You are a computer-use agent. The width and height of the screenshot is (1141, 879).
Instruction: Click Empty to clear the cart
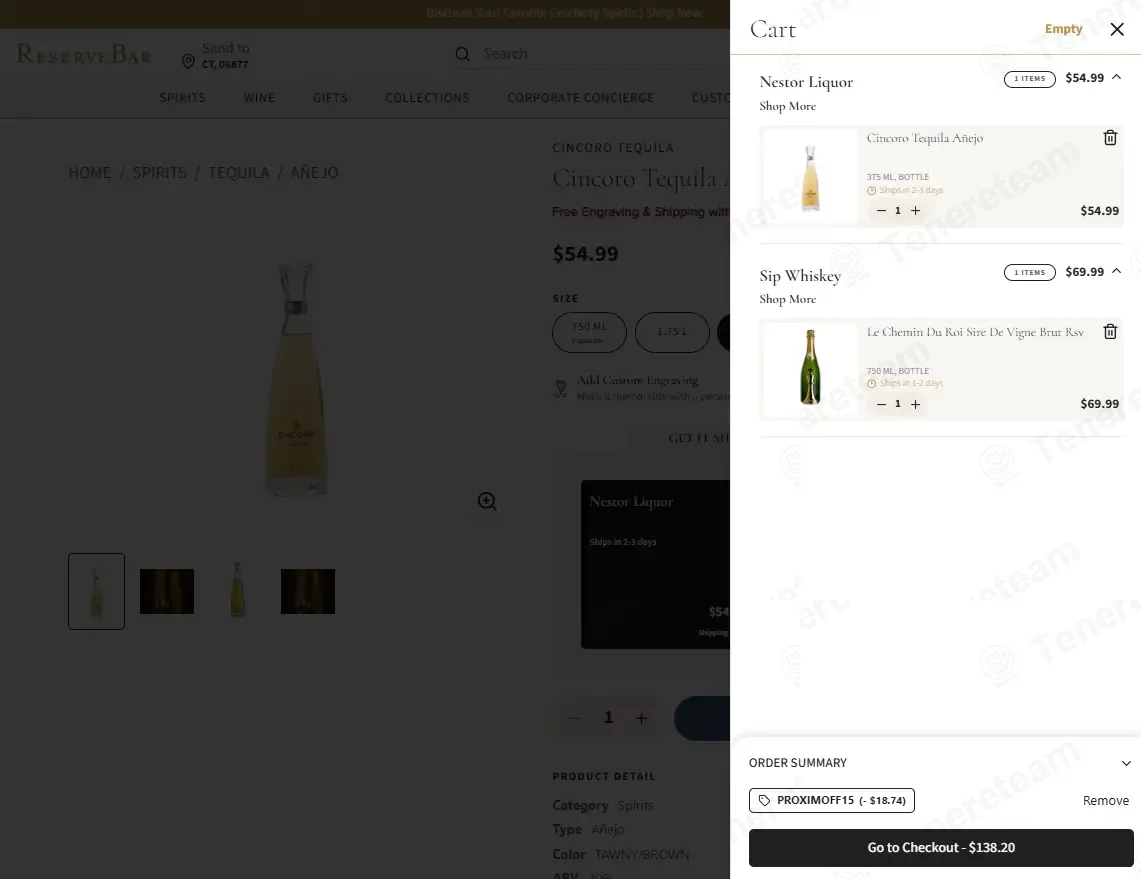1063,29
